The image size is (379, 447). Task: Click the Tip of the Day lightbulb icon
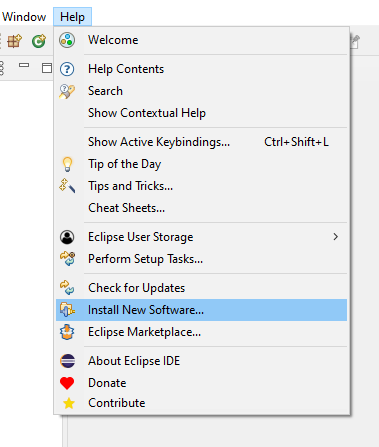tap(67, 164)
